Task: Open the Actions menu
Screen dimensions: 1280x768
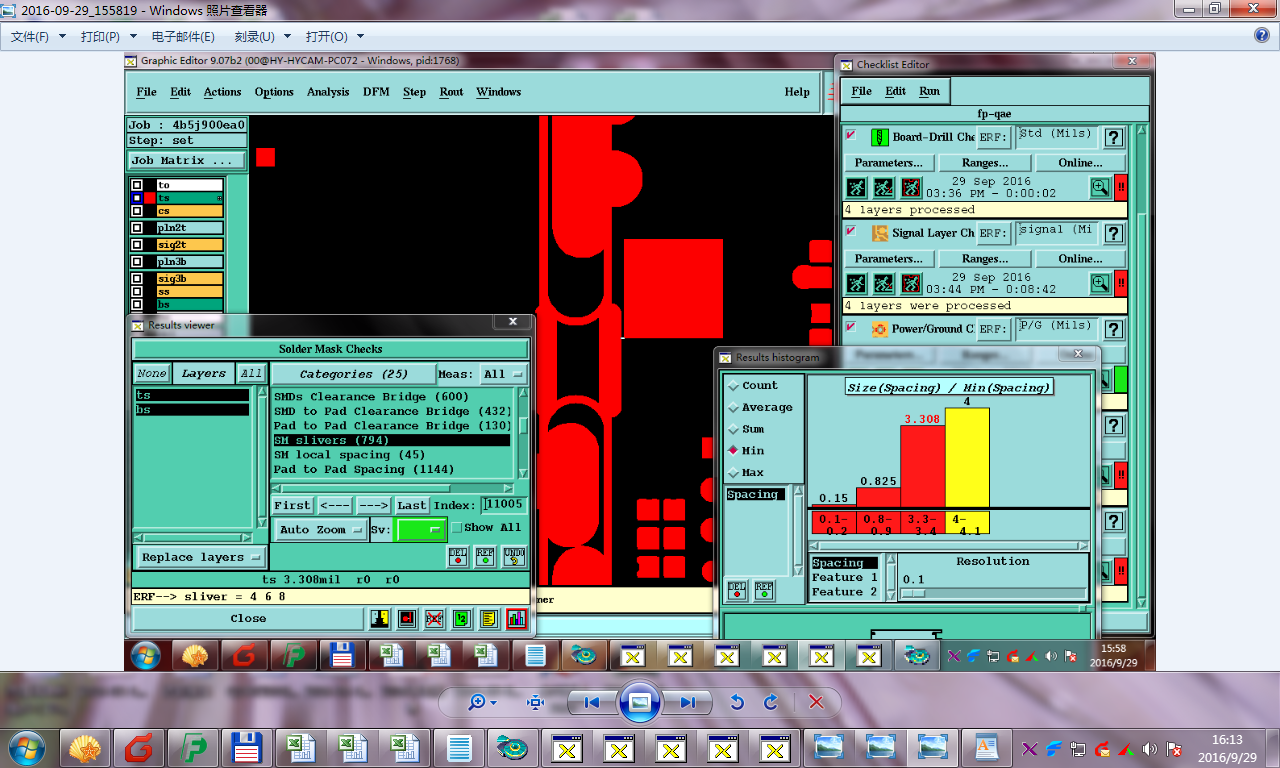Action: pos(222,92)
